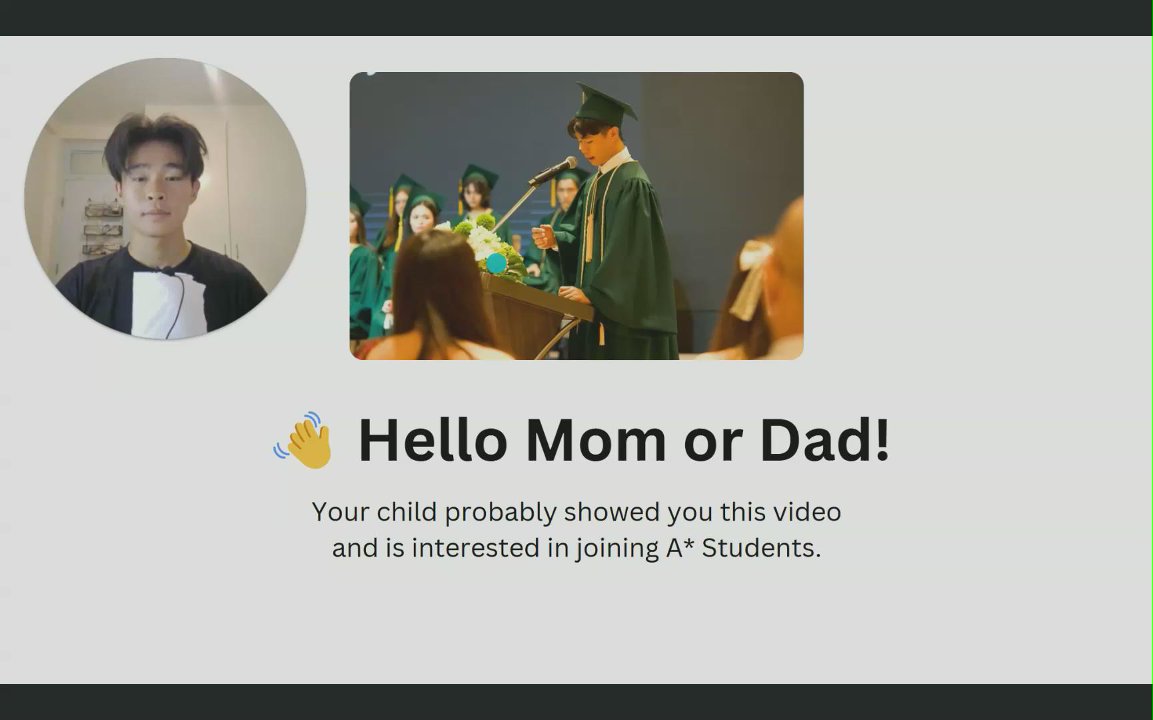Click the "Hello Mom or Dad!" heading

coord(623,440)
